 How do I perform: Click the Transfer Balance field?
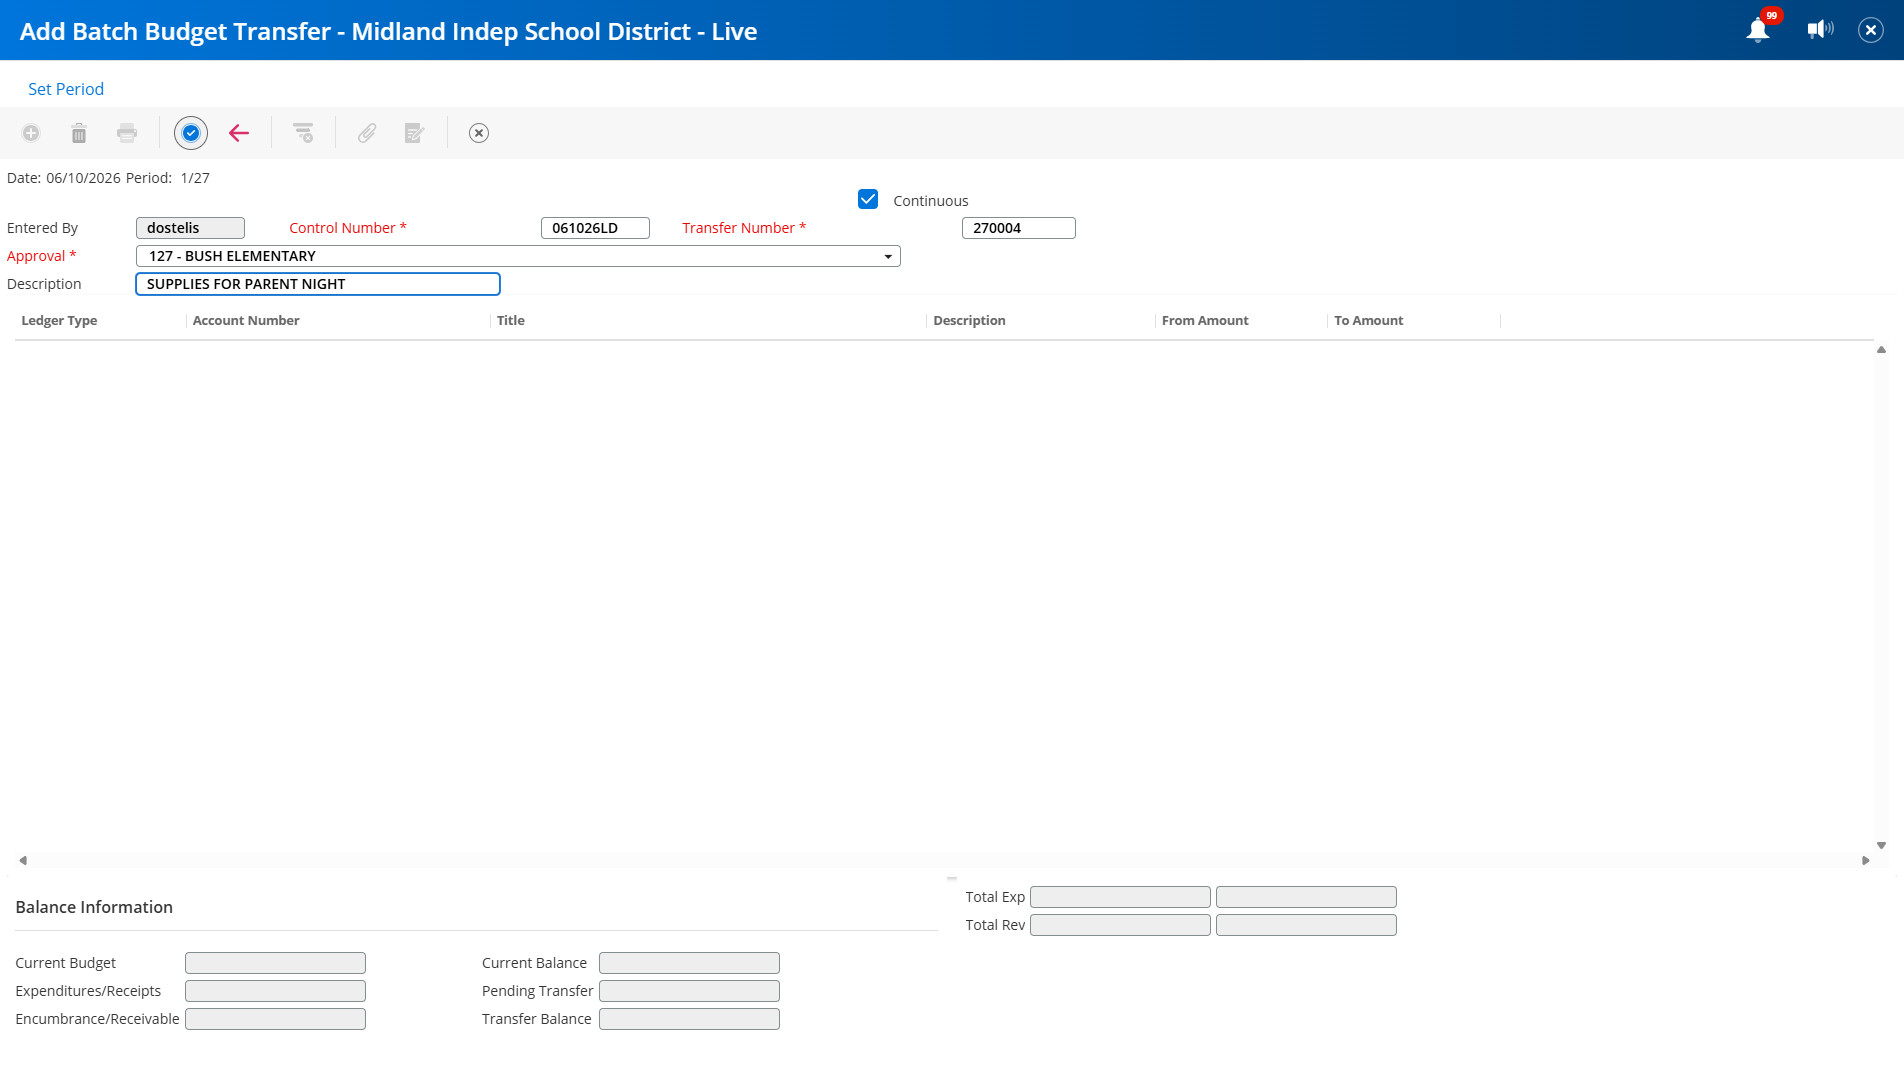pos(689,1019)
